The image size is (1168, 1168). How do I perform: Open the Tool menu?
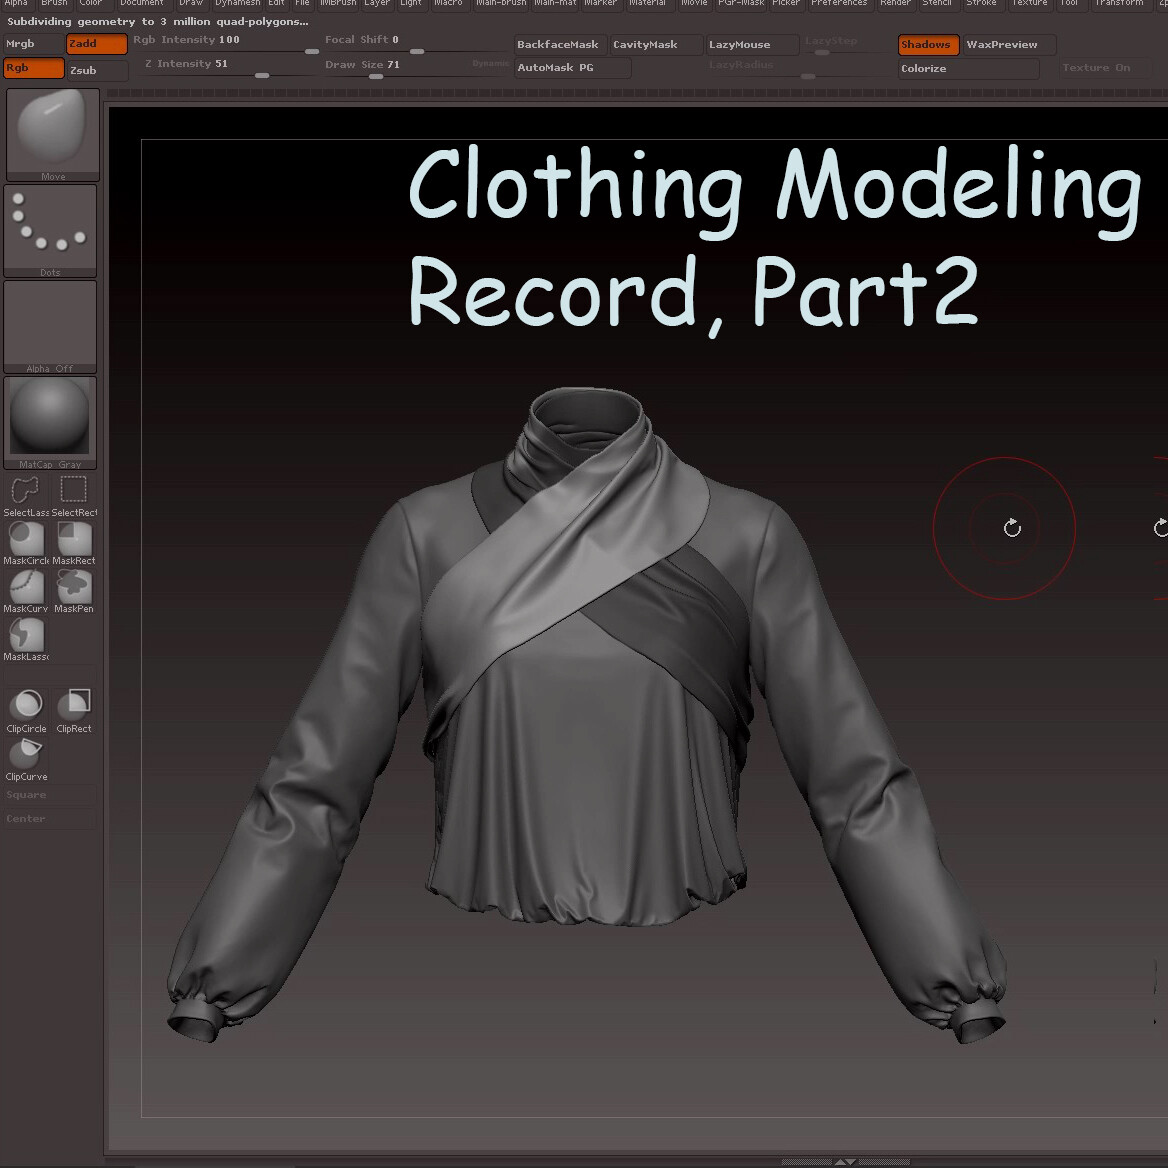[1070, 4]
